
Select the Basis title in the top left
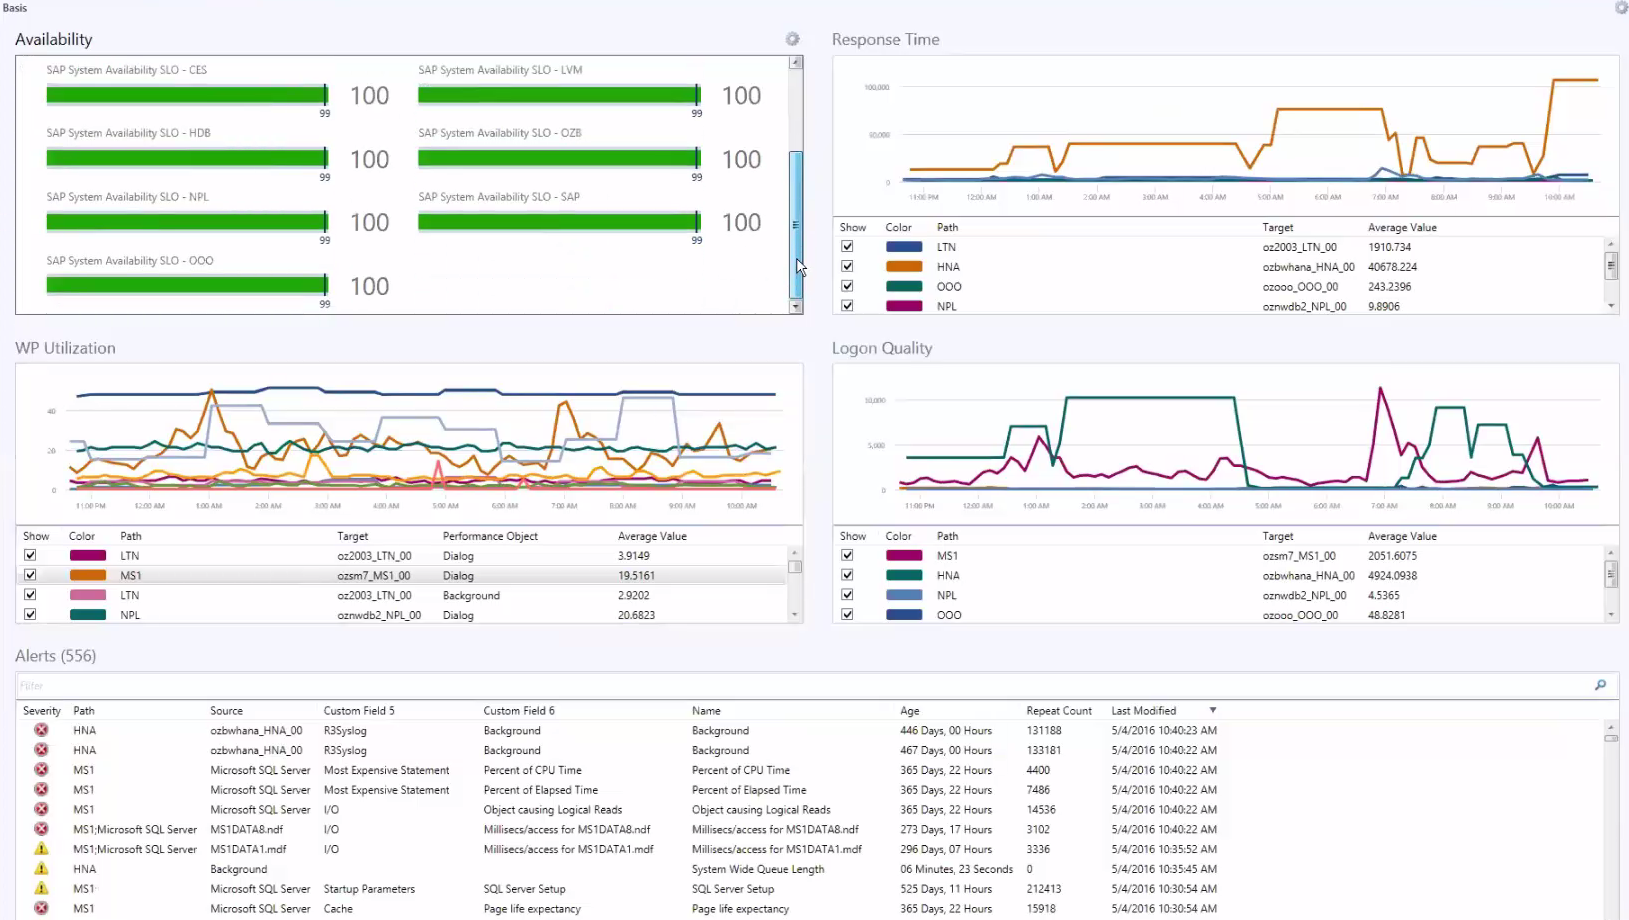(x=14, y=8)
